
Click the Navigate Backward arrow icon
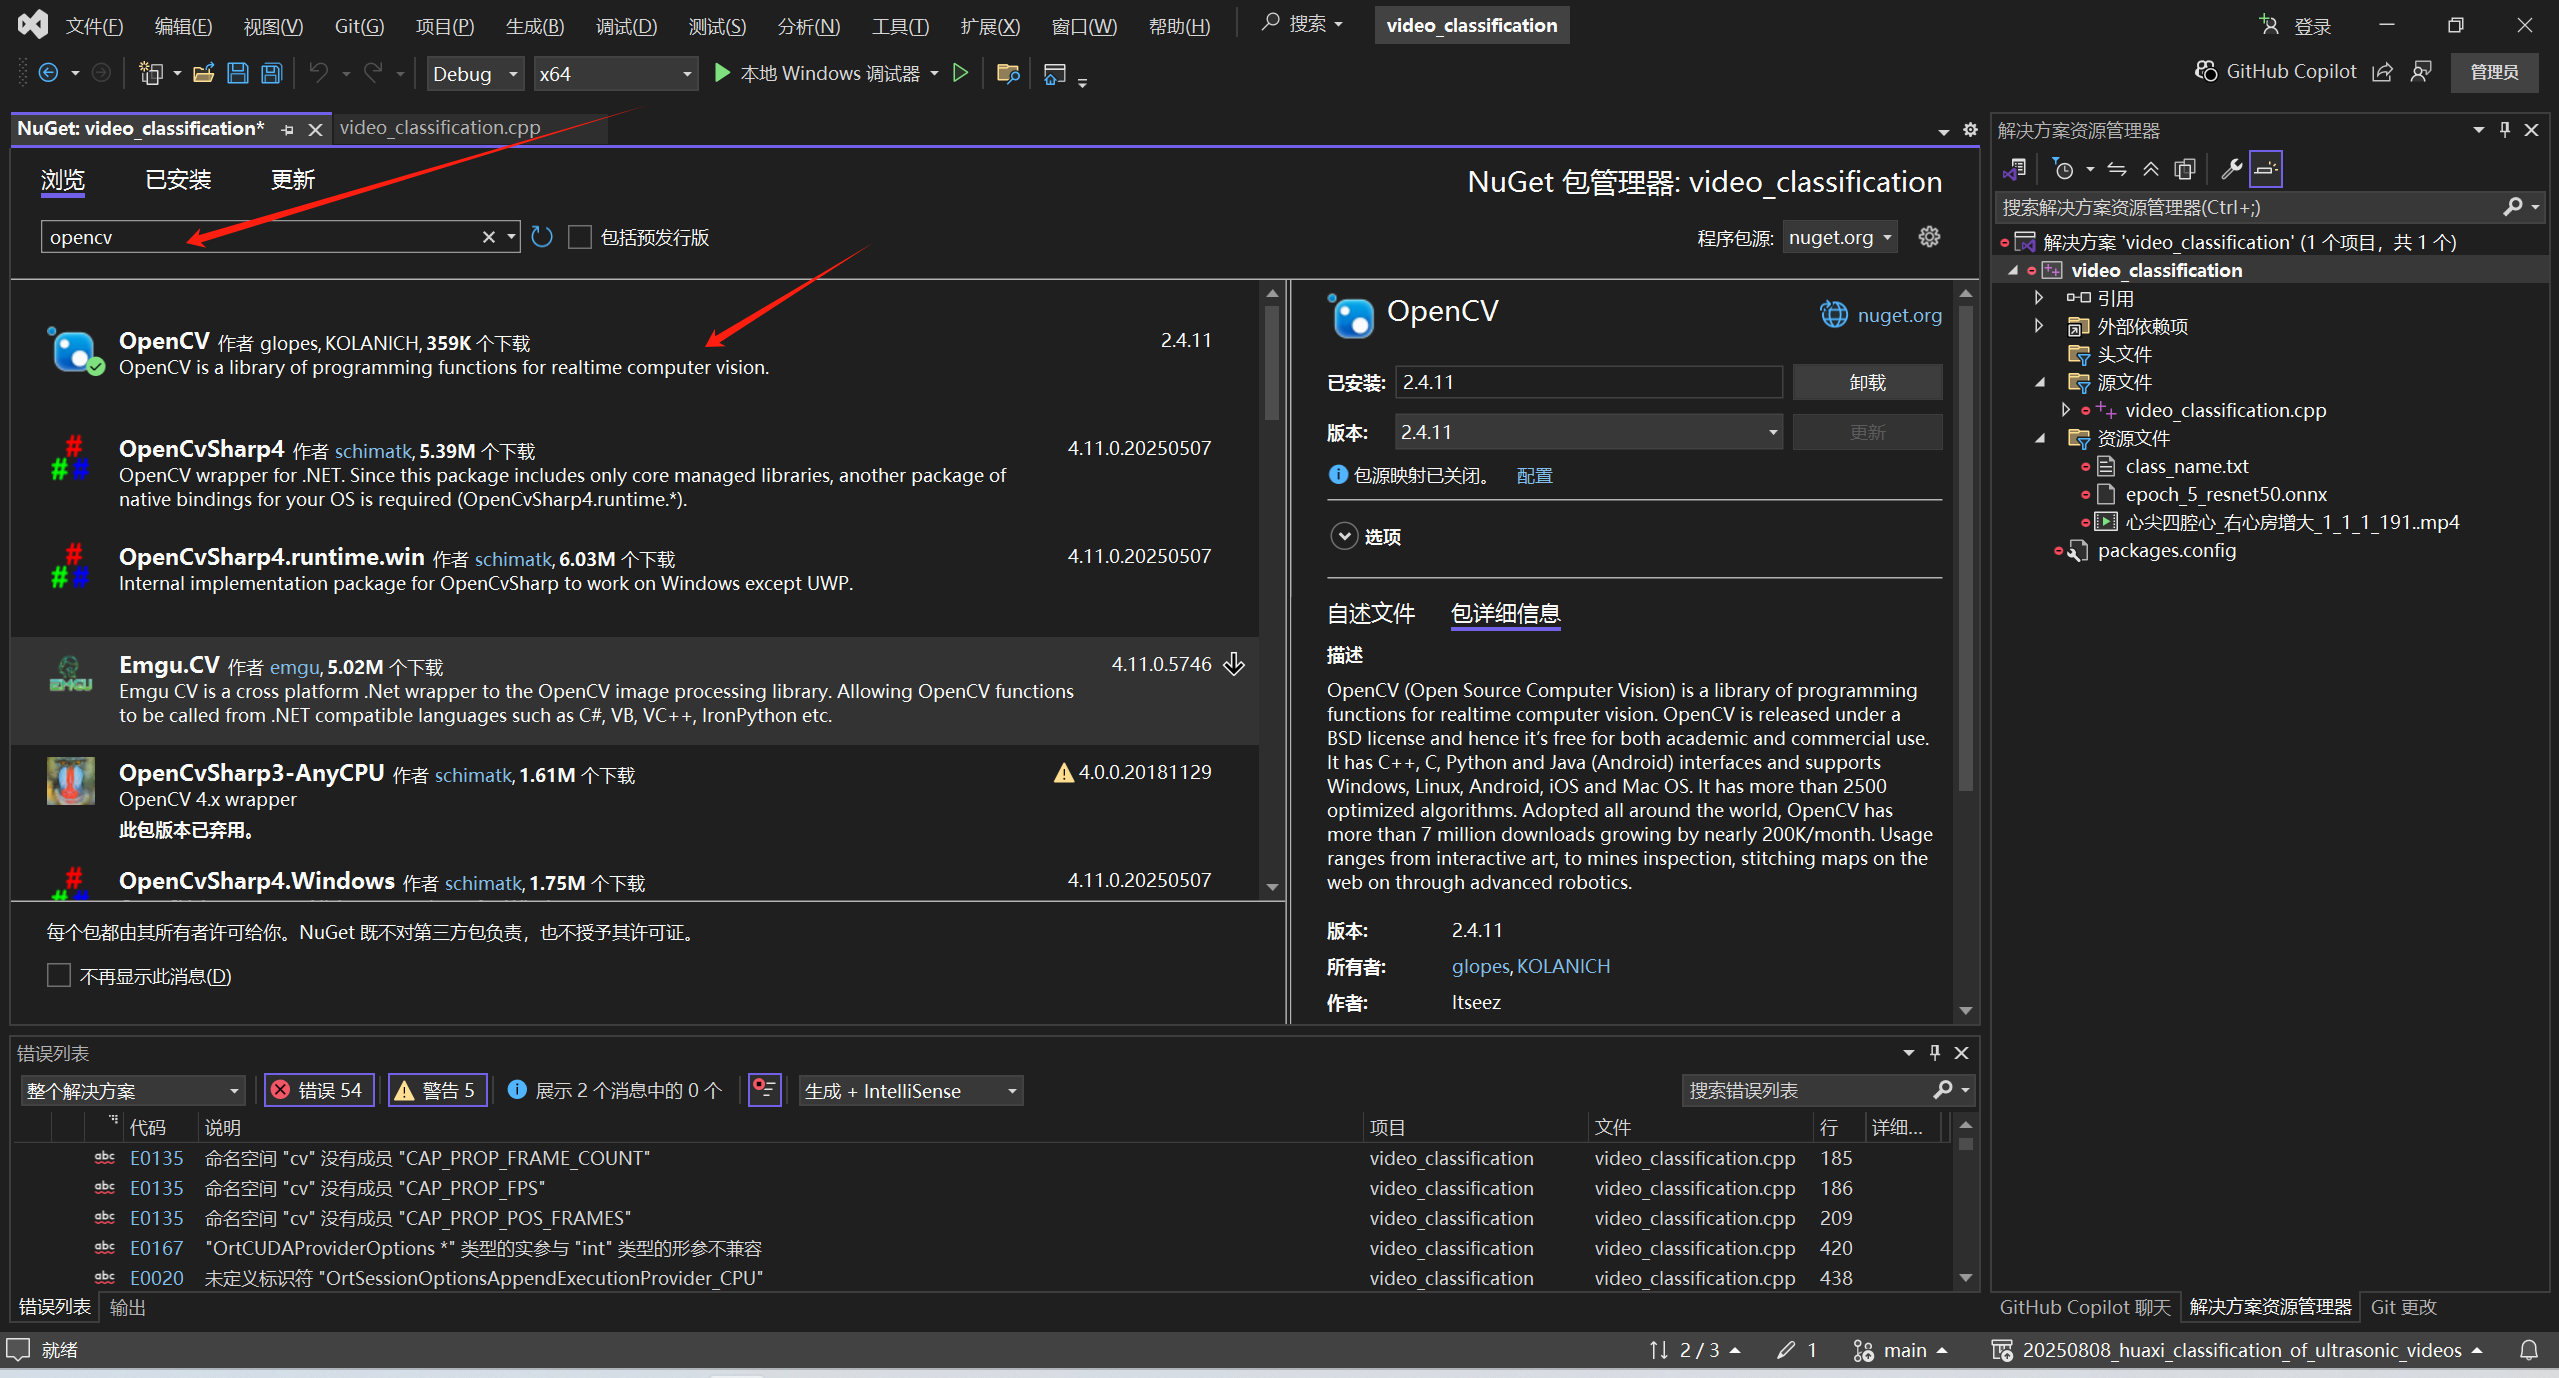[48, 73]
